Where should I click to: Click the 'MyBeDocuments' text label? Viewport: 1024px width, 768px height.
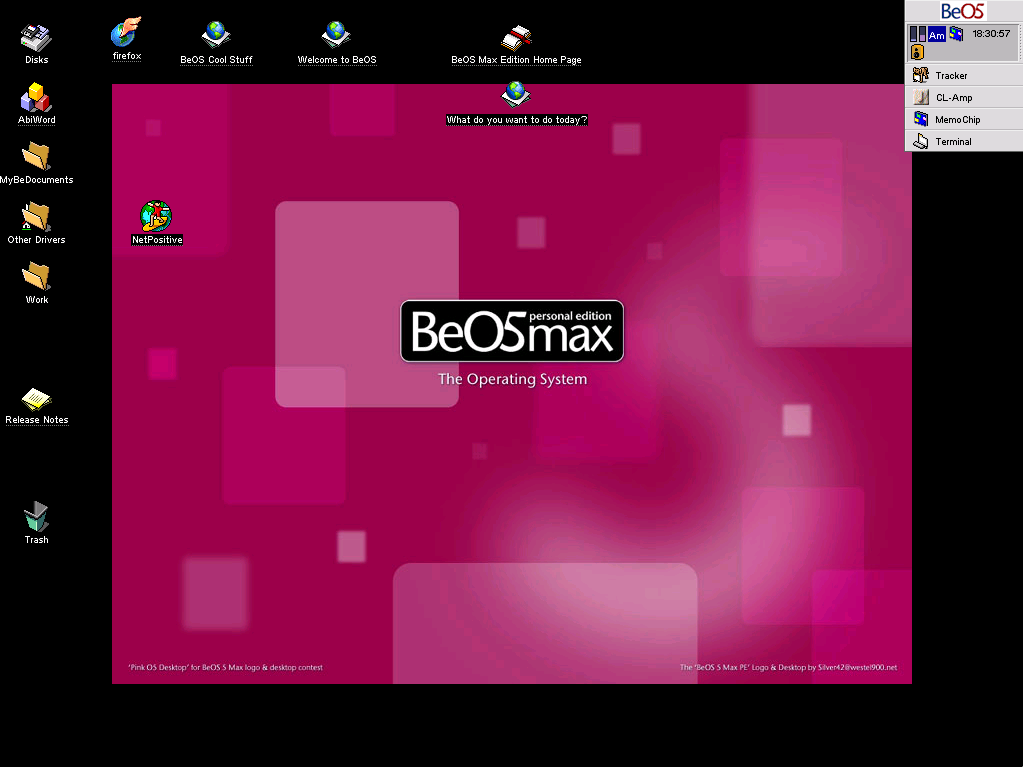(37, 180)
